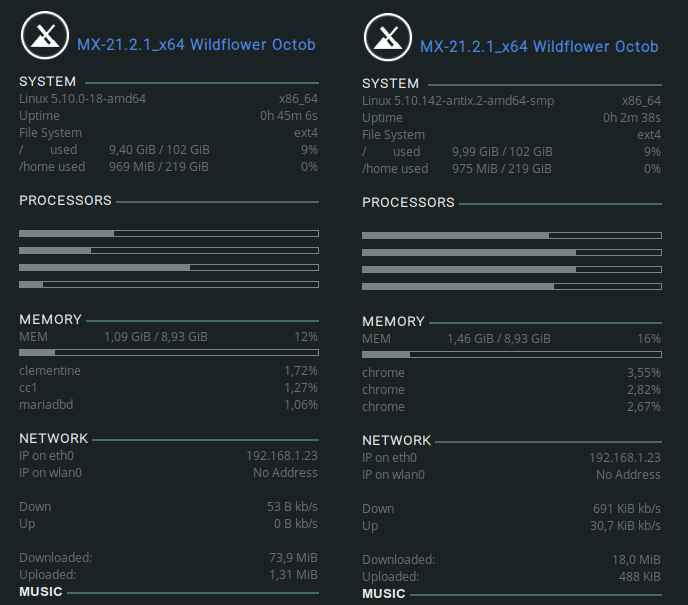Click root usage 9,99 GiB / 102 GiB
688x605 pixels.
pos(502,152)
